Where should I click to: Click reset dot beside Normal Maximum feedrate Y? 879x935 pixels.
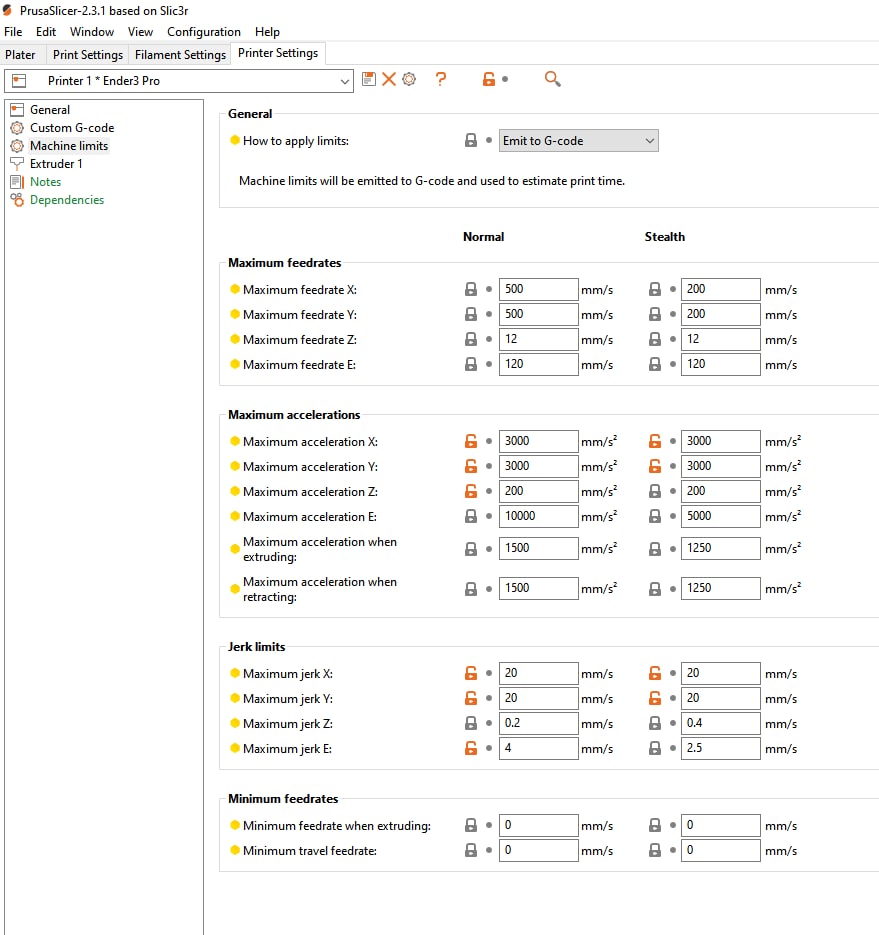[489, 314]
